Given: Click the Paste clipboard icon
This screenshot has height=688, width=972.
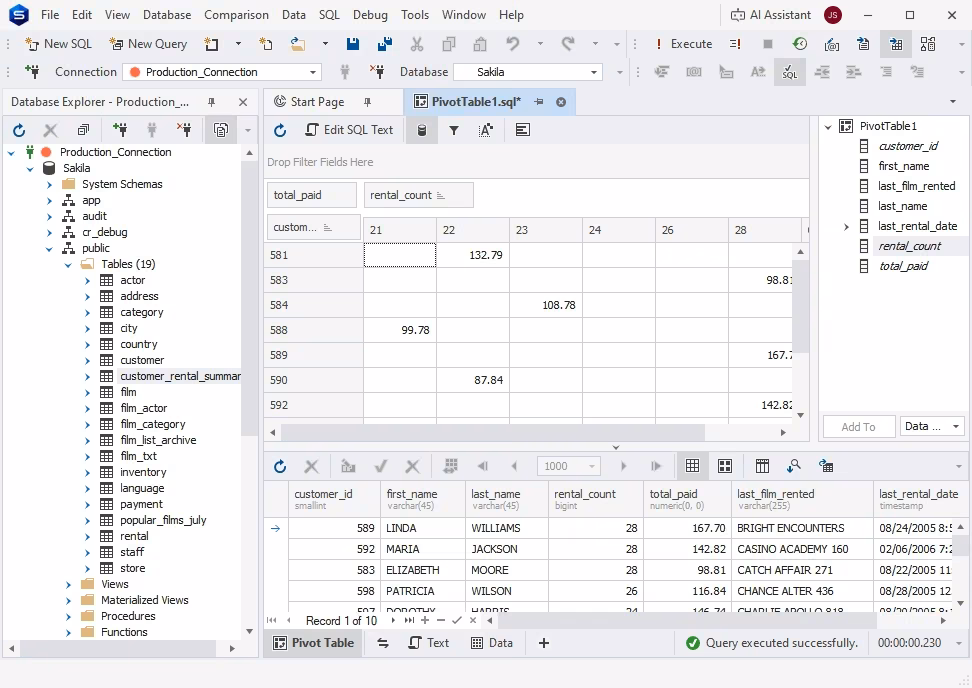Looking at the screenshot, I should (x=480, y=44).
